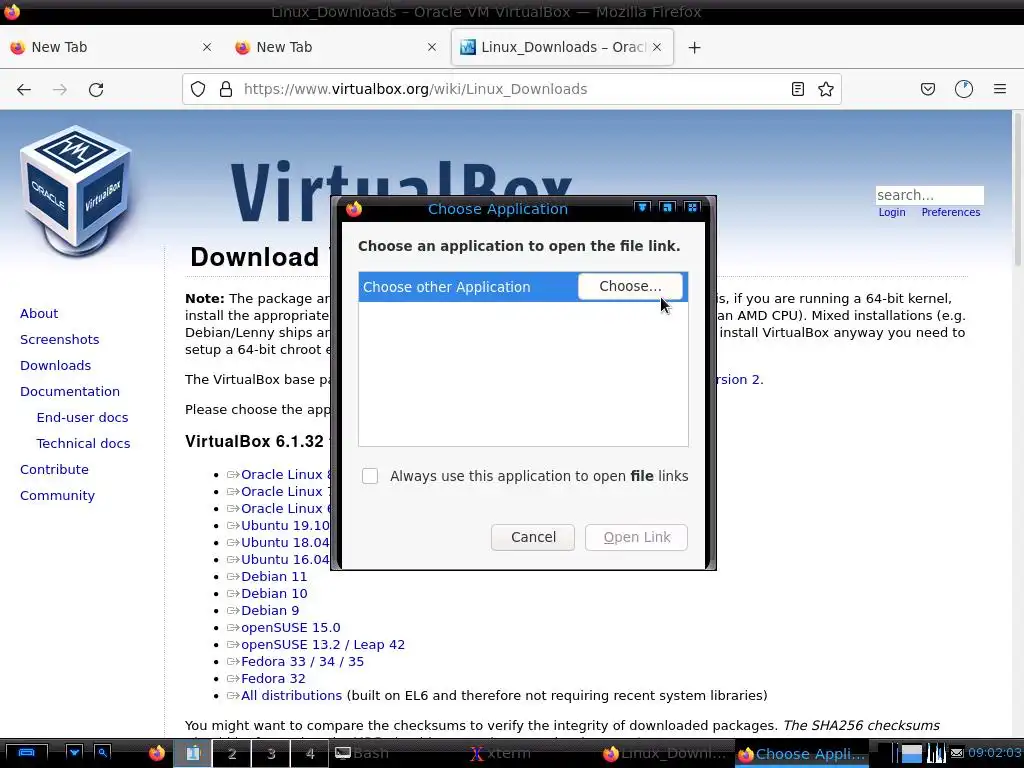Click the Firefox launcher in the taskbar
The width and height of the screenshot is (1024, 768).
coord(157,754)
